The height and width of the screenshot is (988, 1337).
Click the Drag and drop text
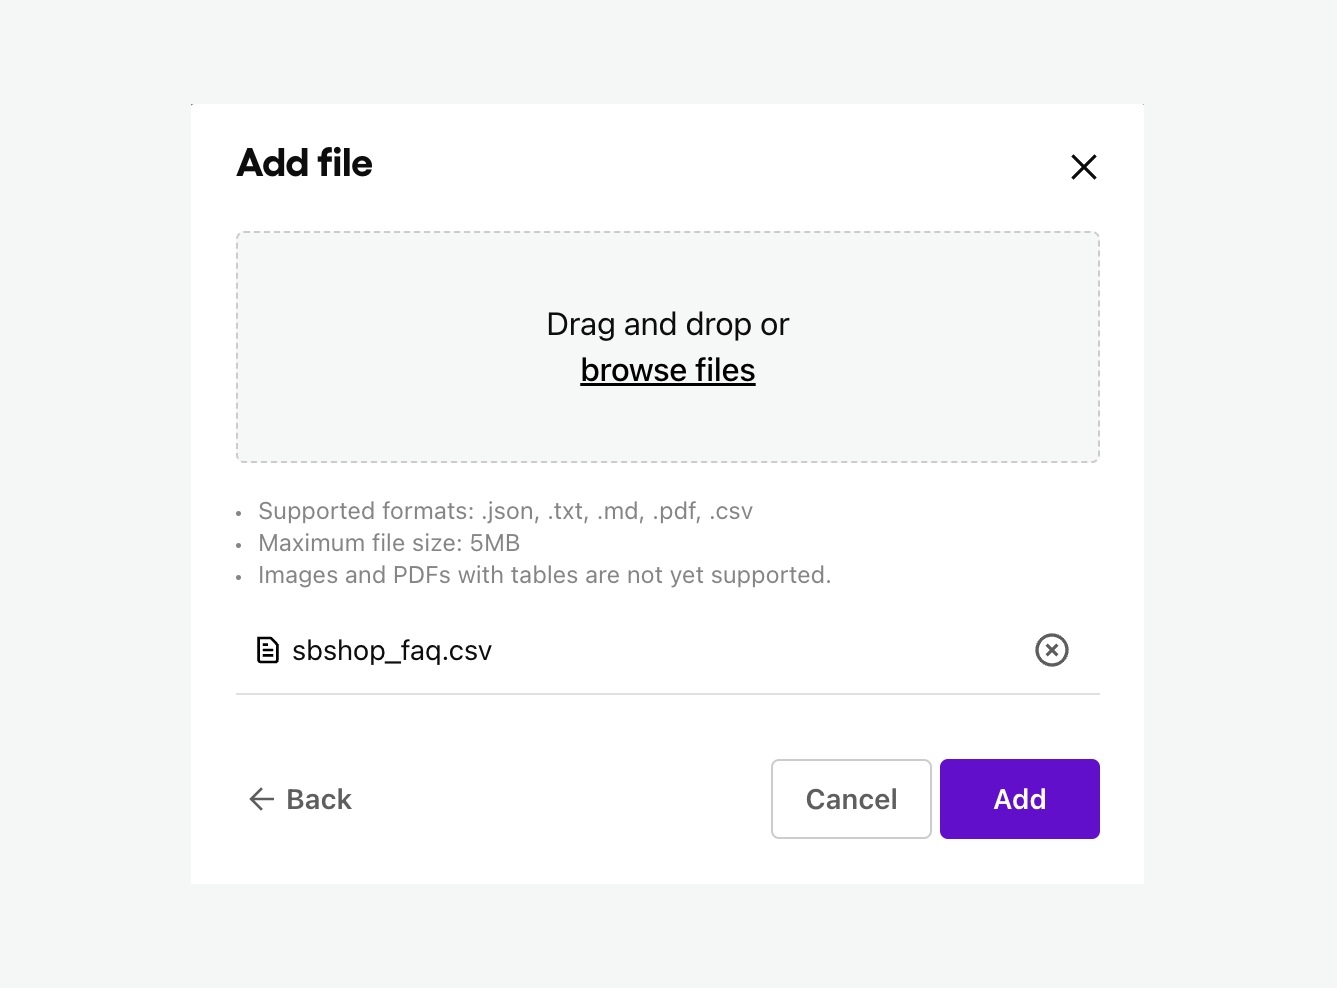point(667,324)
